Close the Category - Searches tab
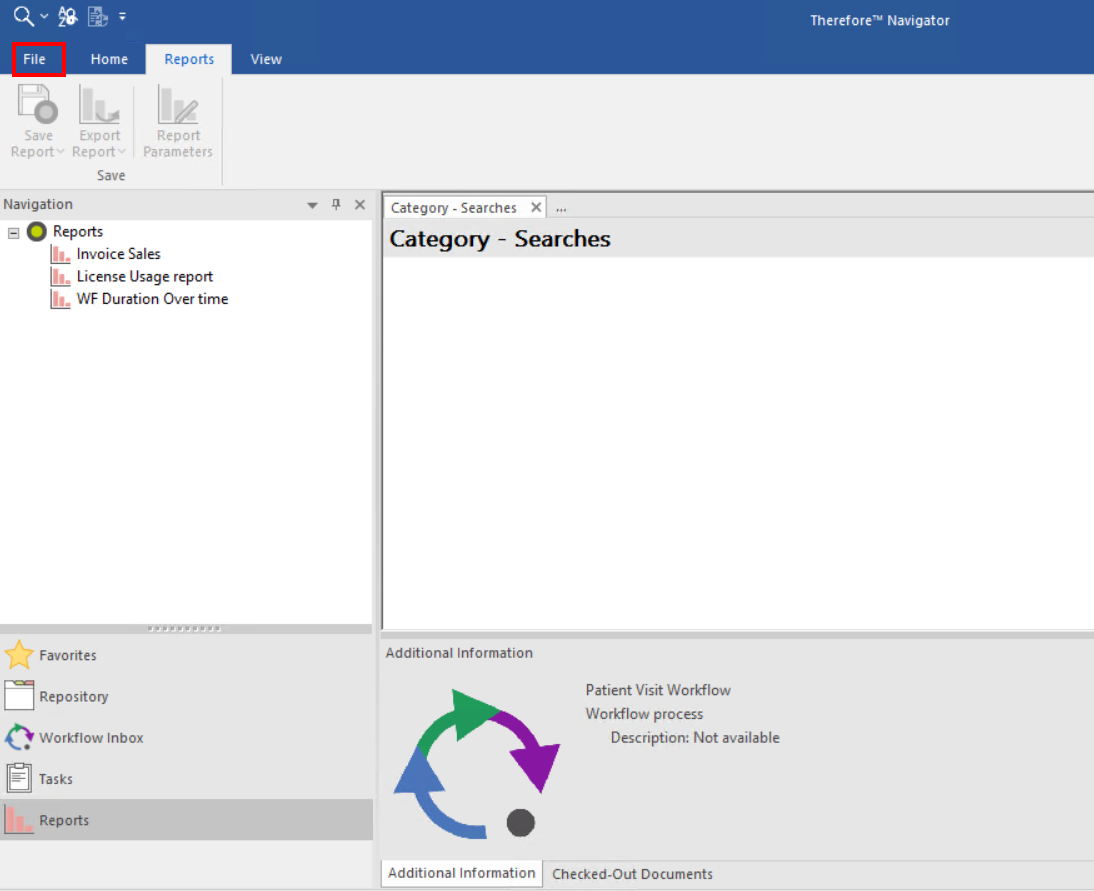This screenshot has width=1094, height=891. click(536, 207)
